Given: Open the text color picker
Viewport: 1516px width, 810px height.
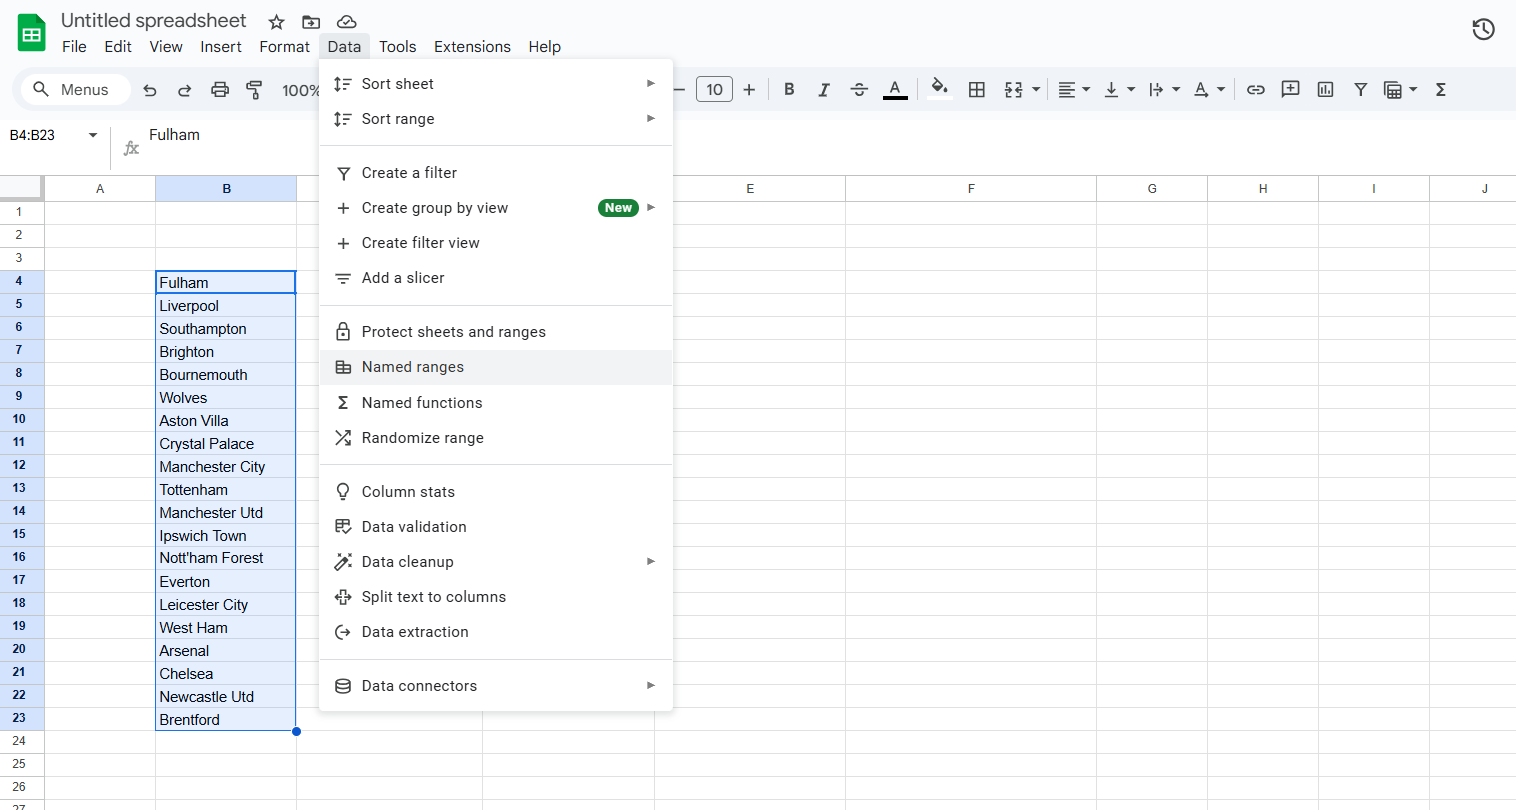Looking at the screenshot, I should (895, 90).
